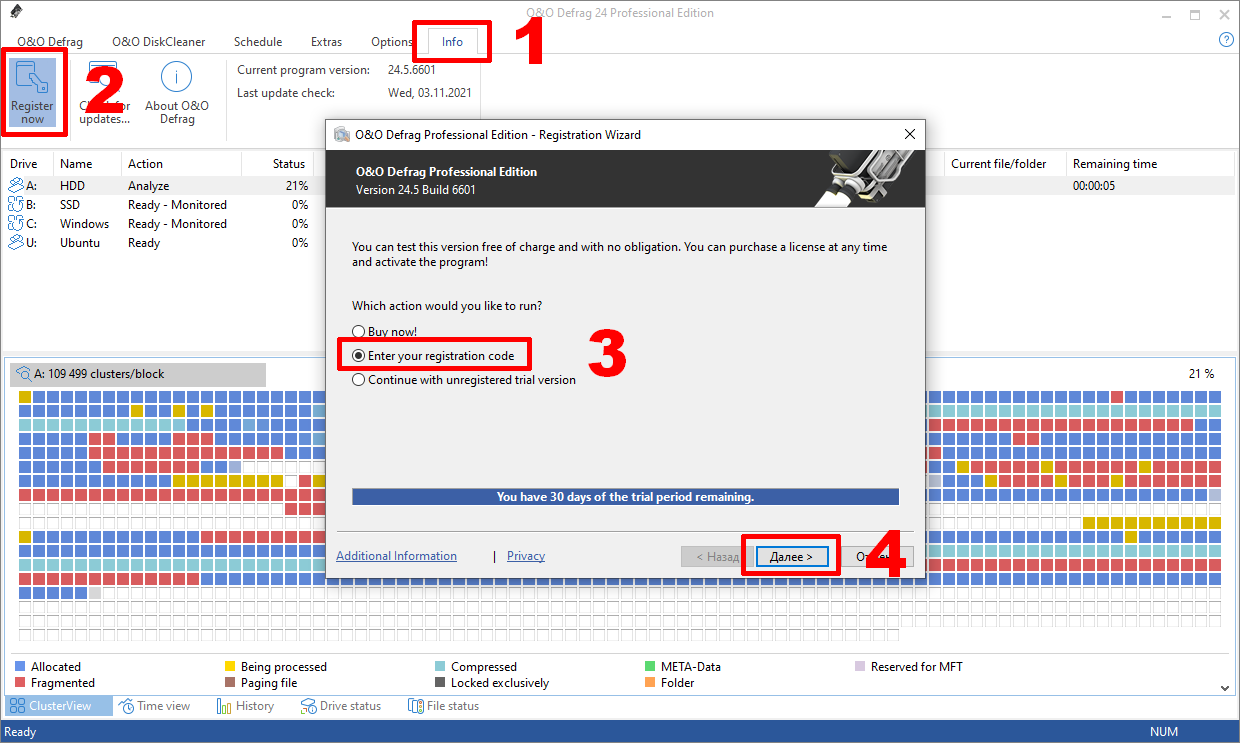Viewport: 1240px width, 743px height.
Task: Click the Compressed legend color swatch
Action: [x=440, y=666]
